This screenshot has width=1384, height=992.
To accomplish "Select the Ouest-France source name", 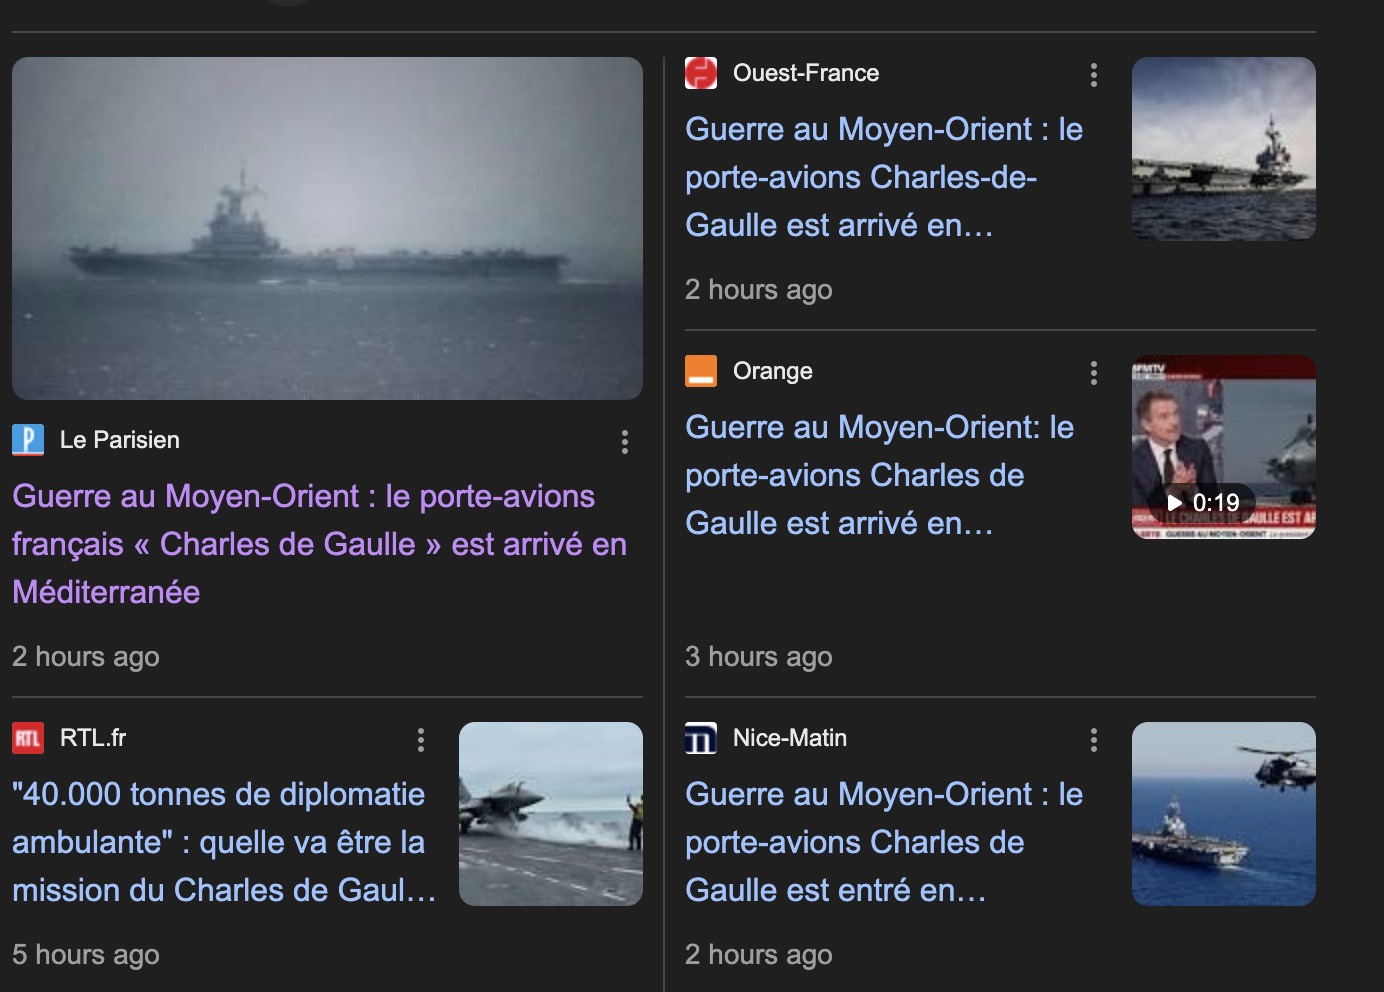I will point(806,73).
